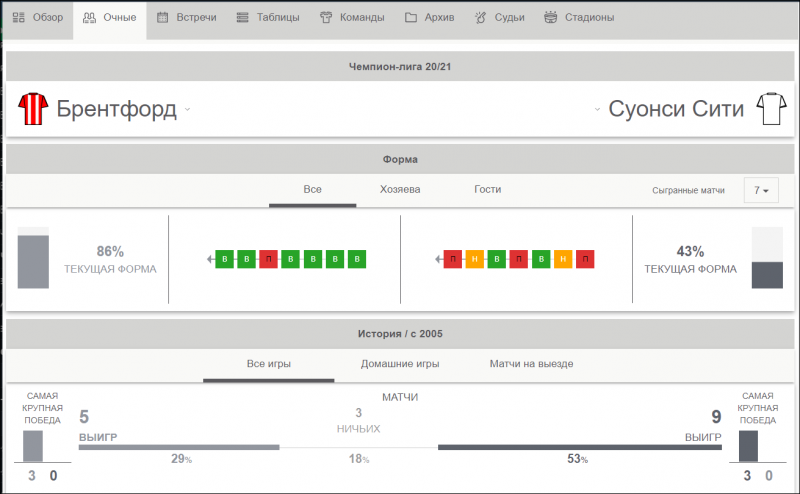Image resolution: width=800 pixels, height=494 pixels.
Task: Click the Судьи whistle icon
Action: [x=481, y=18]
